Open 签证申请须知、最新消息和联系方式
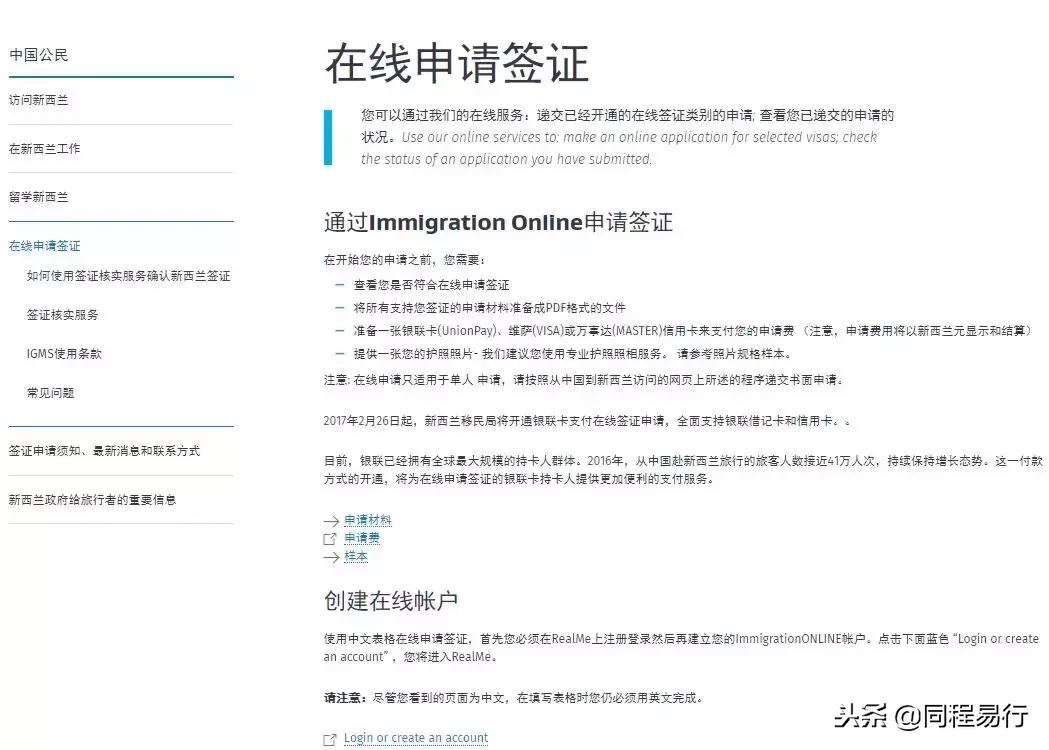1049x750 pixels. (103, 450)
